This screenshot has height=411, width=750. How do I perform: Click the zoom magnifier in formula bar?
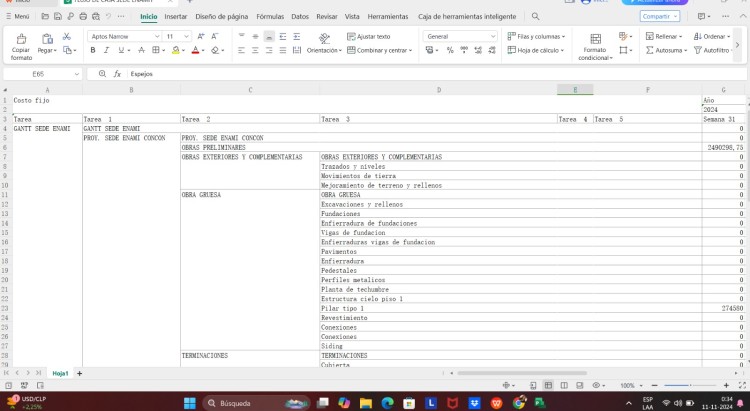102,74
